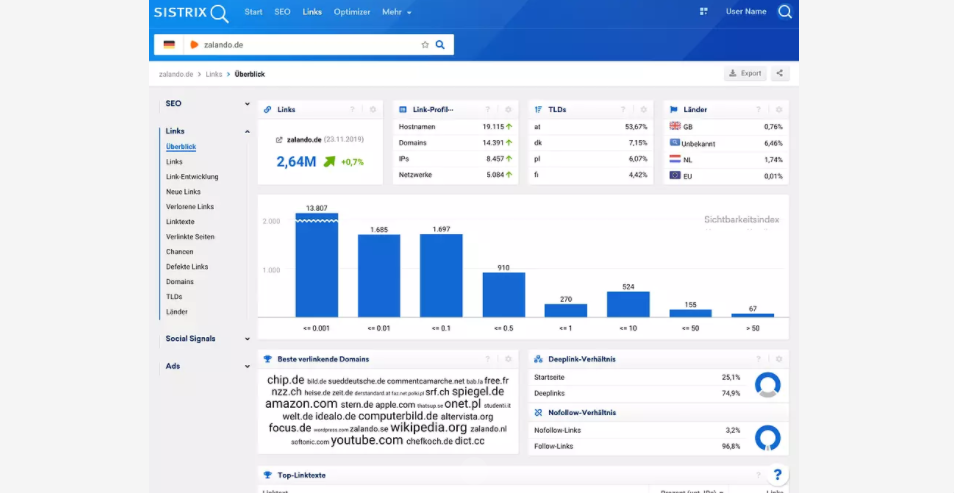Click the search magnifier in domain field

coord(440,45)
